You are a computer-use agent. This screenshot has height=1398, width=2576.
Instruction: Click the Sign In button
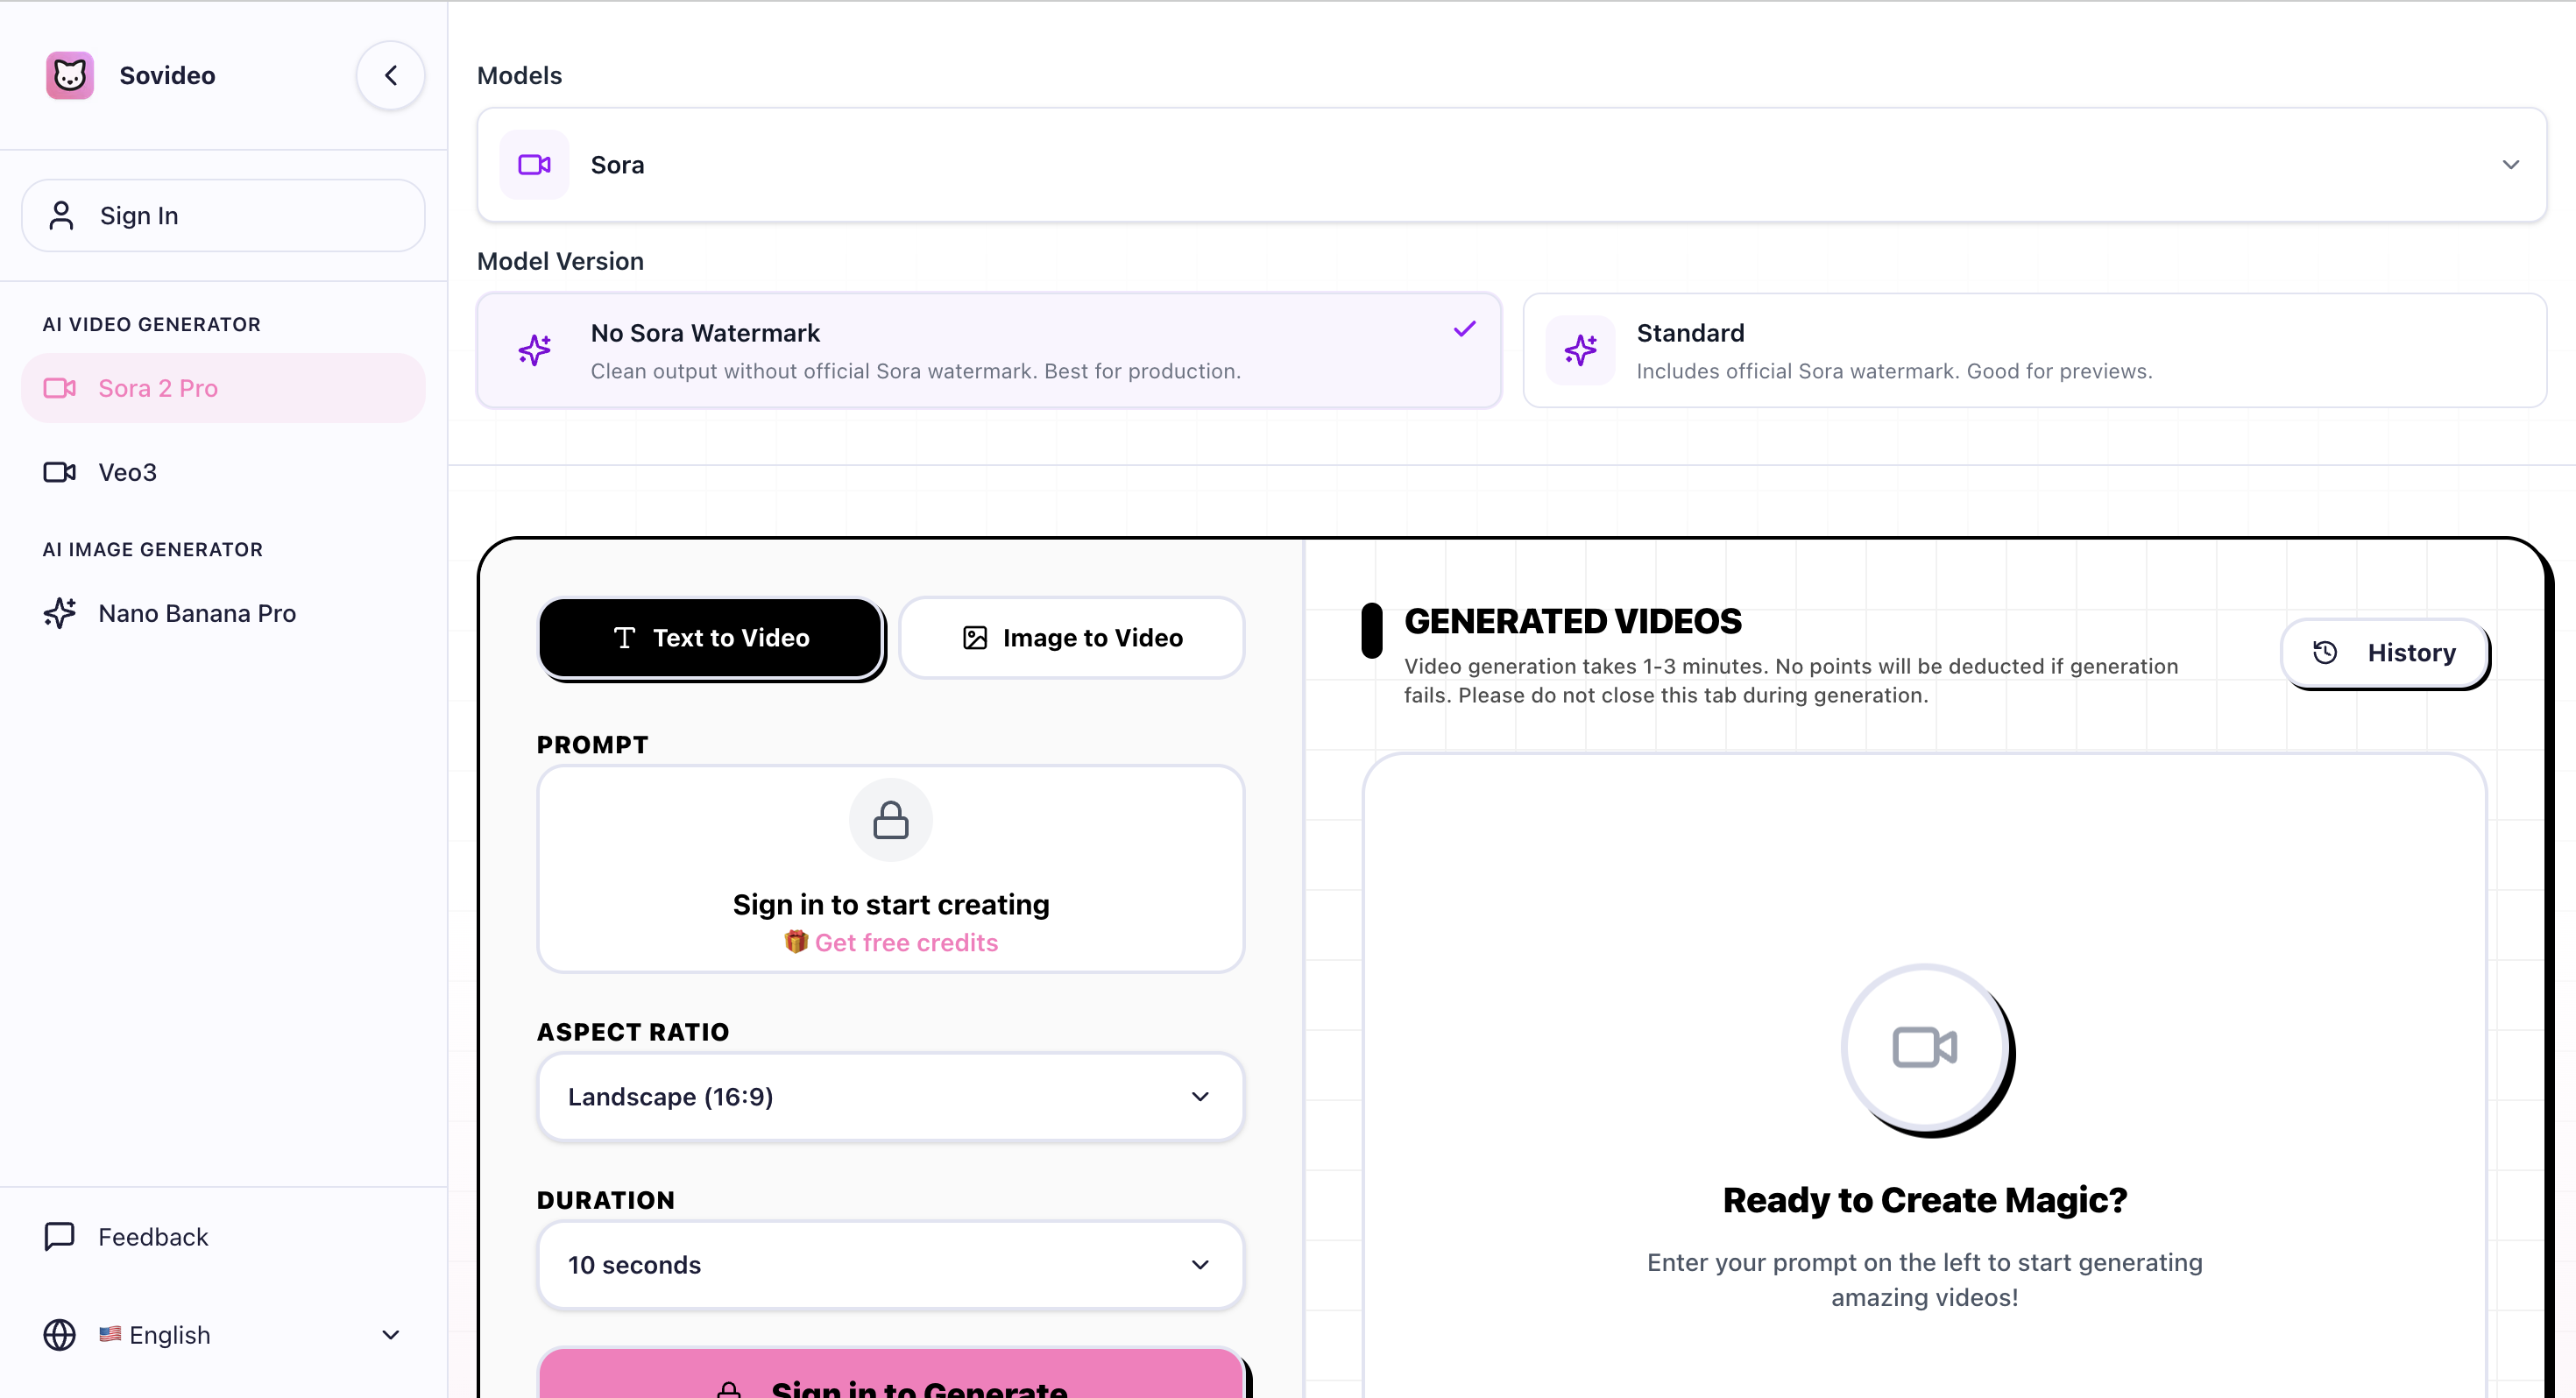click(222, 215)
